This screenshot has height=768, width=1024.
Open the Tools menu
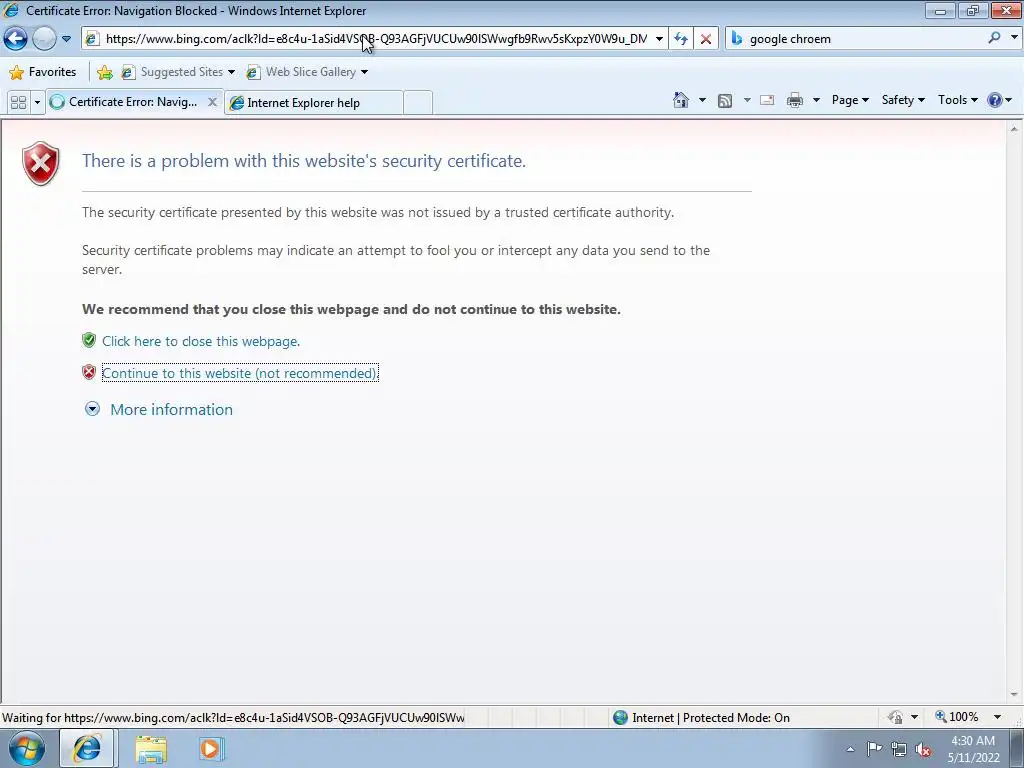point(957,100)
